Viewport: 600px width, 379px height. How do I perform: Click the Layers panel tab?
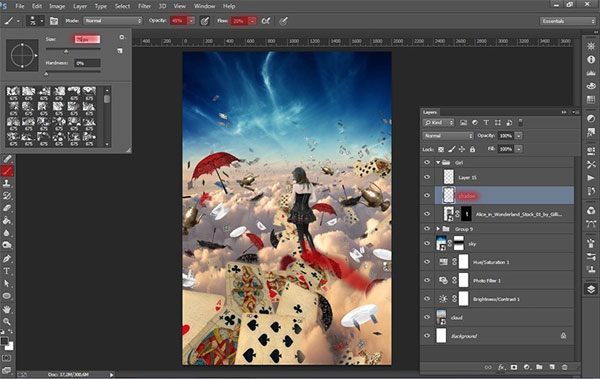pyautogui.click(x=430, y=112)
